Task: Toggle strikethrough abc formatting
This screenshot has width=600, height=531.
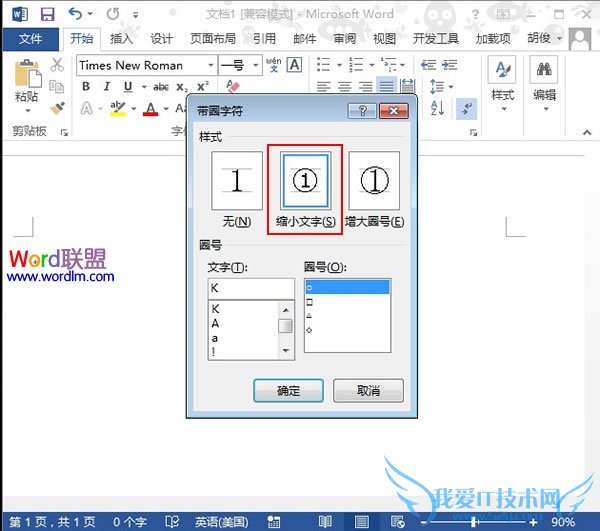Action: 161,87
